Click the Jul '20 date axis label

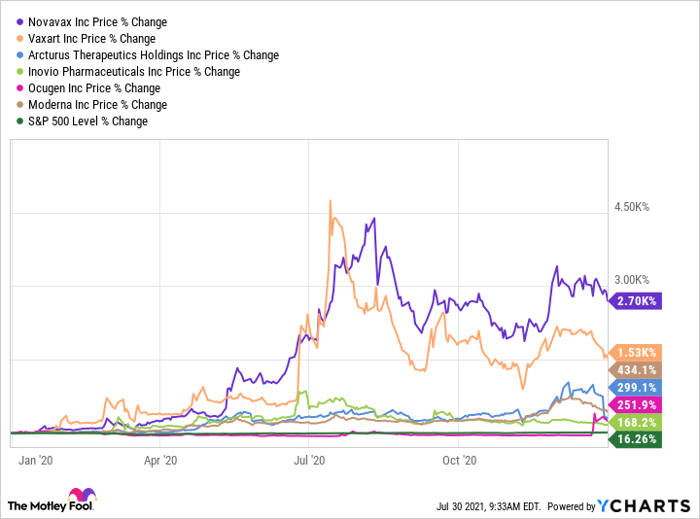pyautogui.click(x=311, y=461)
